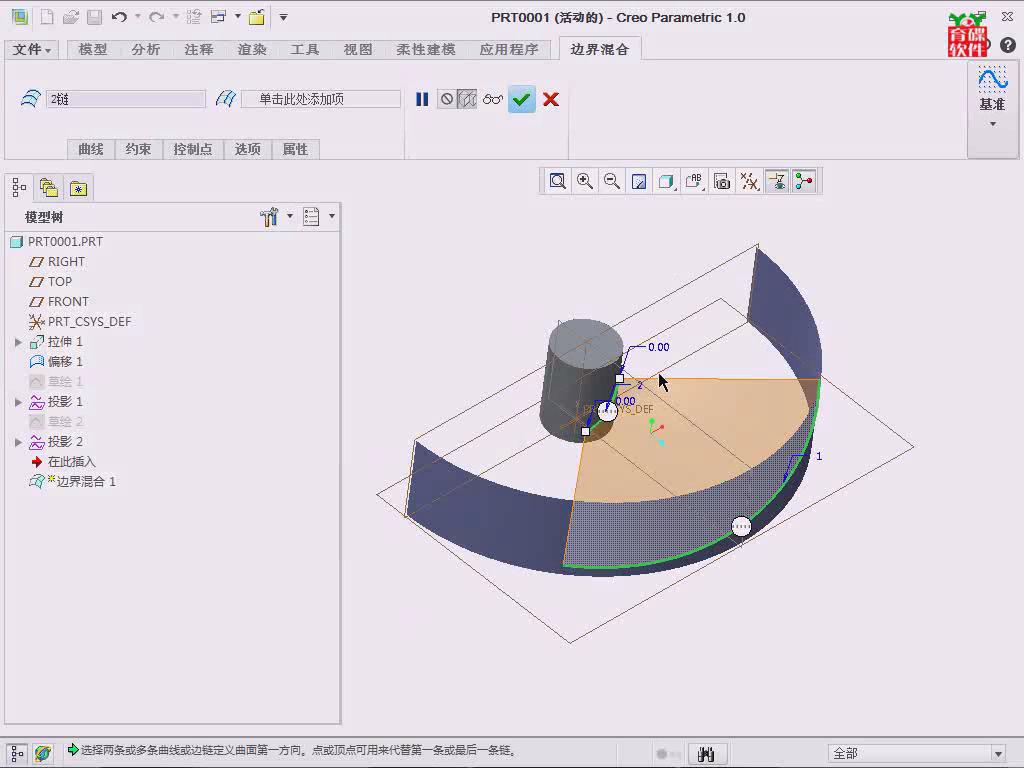
Task: Toggle model tree display in status bar
Action: (x=17, y=753)
